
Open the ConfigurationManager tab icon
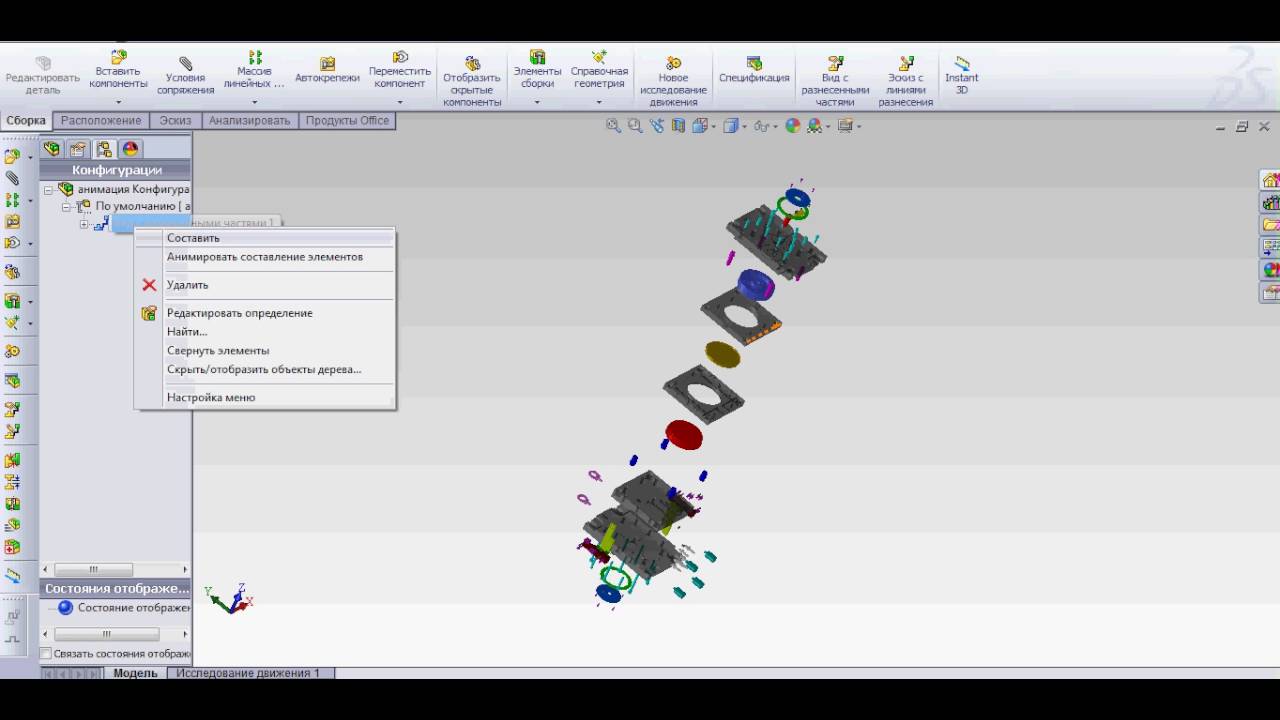point(104,149)
